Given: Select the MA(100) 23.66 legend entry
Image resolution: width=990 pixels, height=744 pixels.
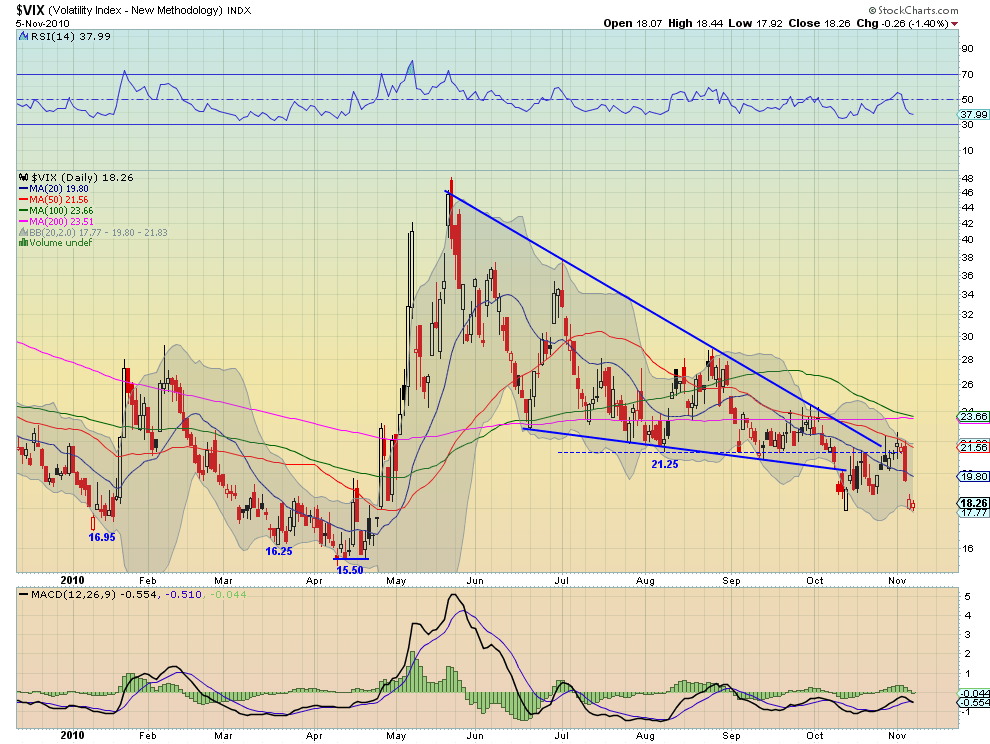Looking at the screenshot, I should pos(57,210).
